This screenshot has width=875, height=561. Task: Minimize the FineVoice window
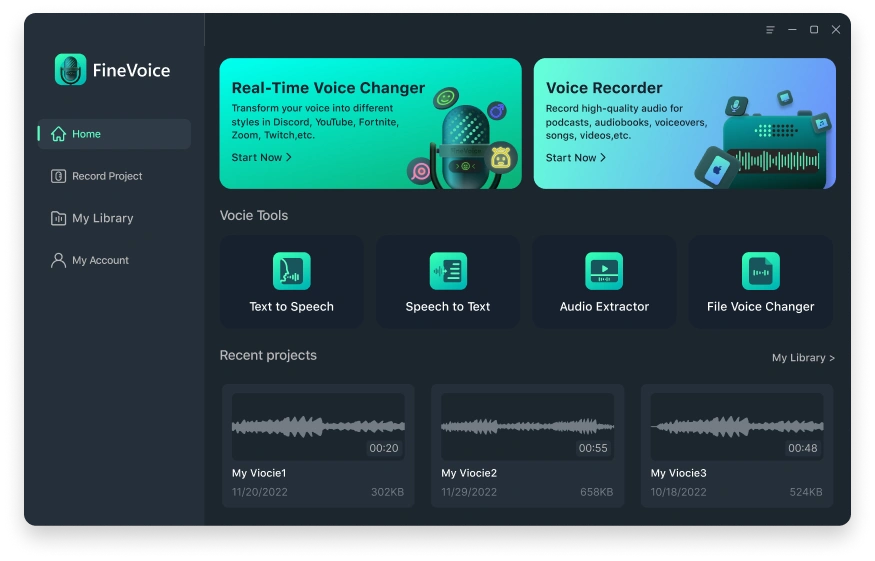tap(792, 30)
